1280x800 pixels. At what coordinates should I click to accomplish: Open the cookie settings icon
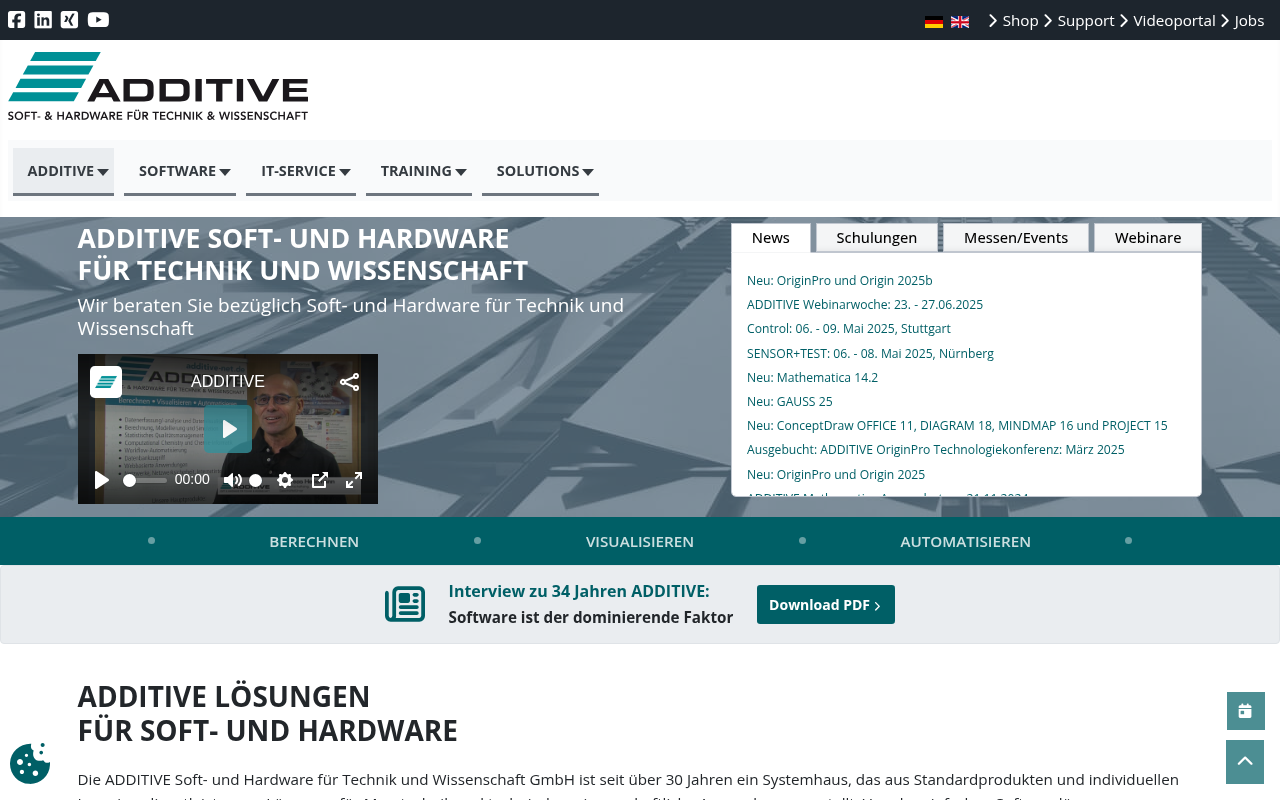pos(30,764)
